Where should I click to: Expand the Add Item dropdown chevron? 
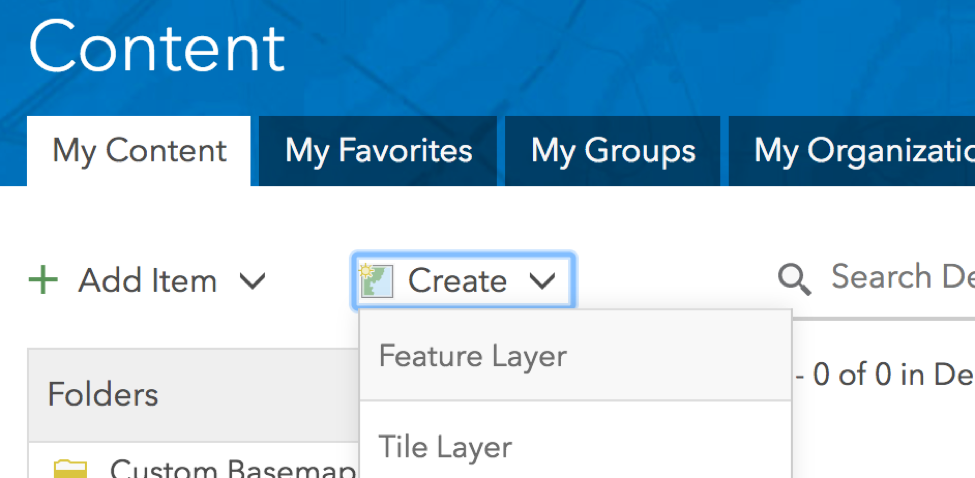pyautogui.click(x=253, y=281)
